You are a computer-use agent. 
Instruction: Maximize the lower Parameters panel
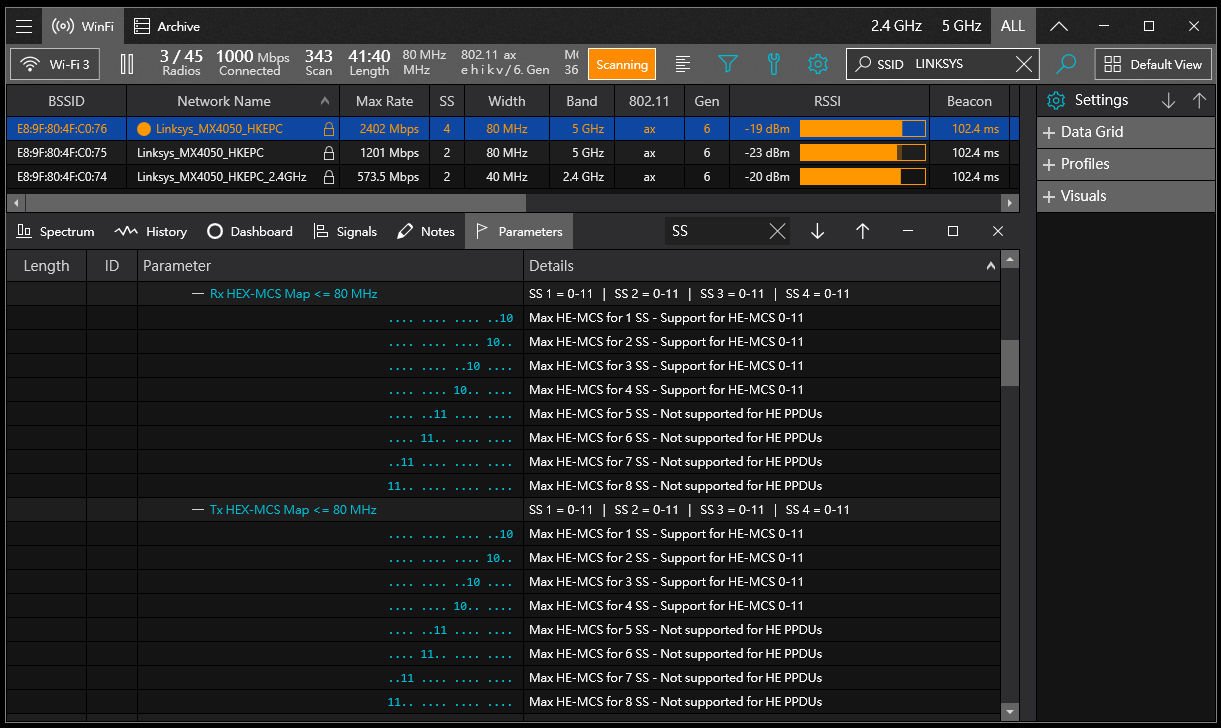[952, 231]
